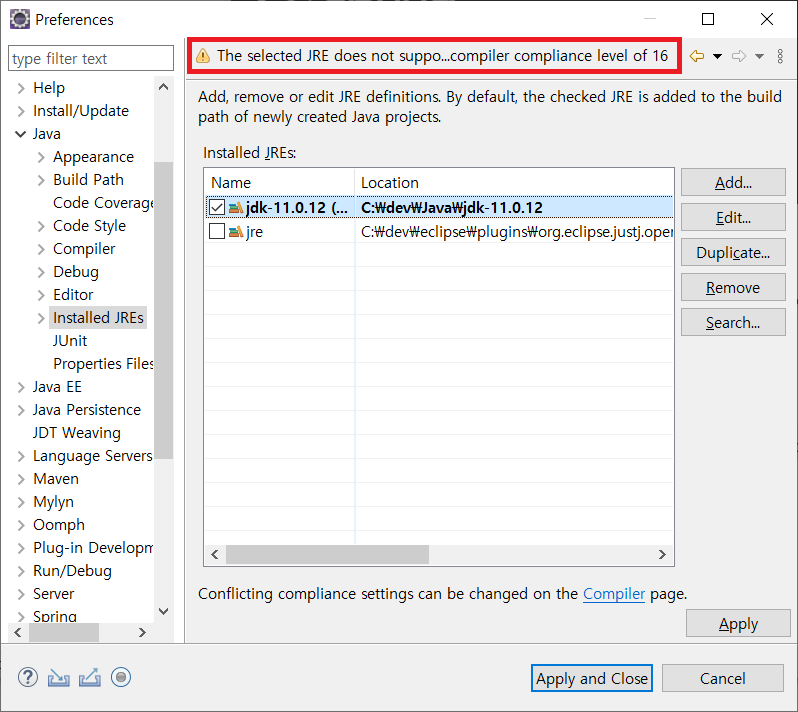Expand the Editor tree node
This screenshot has height=712, width=798.
coord(41,295)
